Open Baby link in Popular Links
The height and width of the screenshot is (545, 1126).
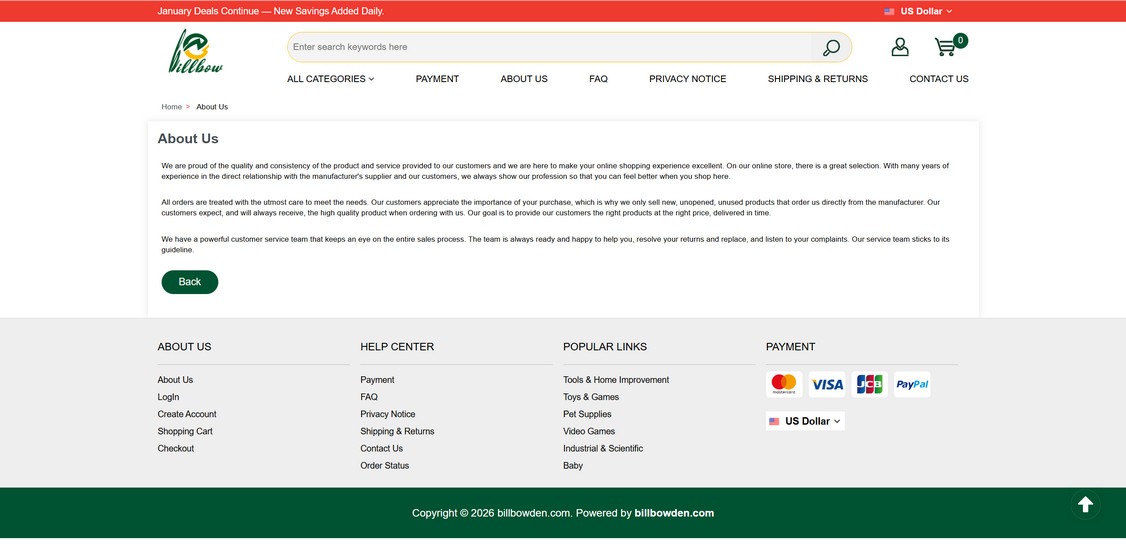click(572, 466)
